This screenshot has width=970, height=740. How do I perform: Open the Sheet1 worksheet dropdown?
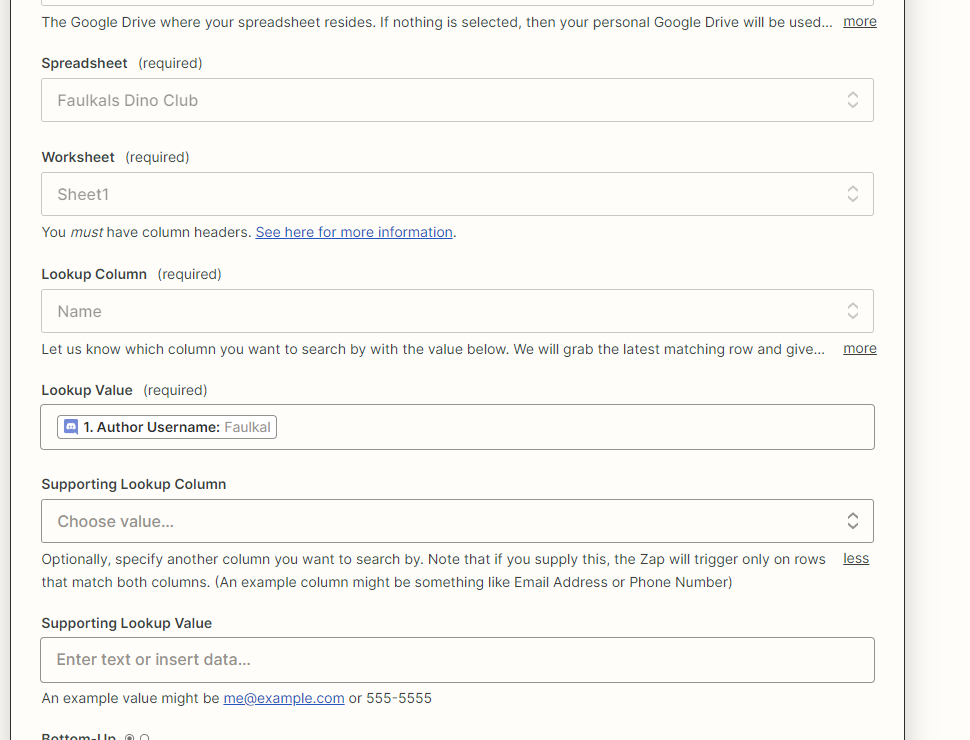457,194
